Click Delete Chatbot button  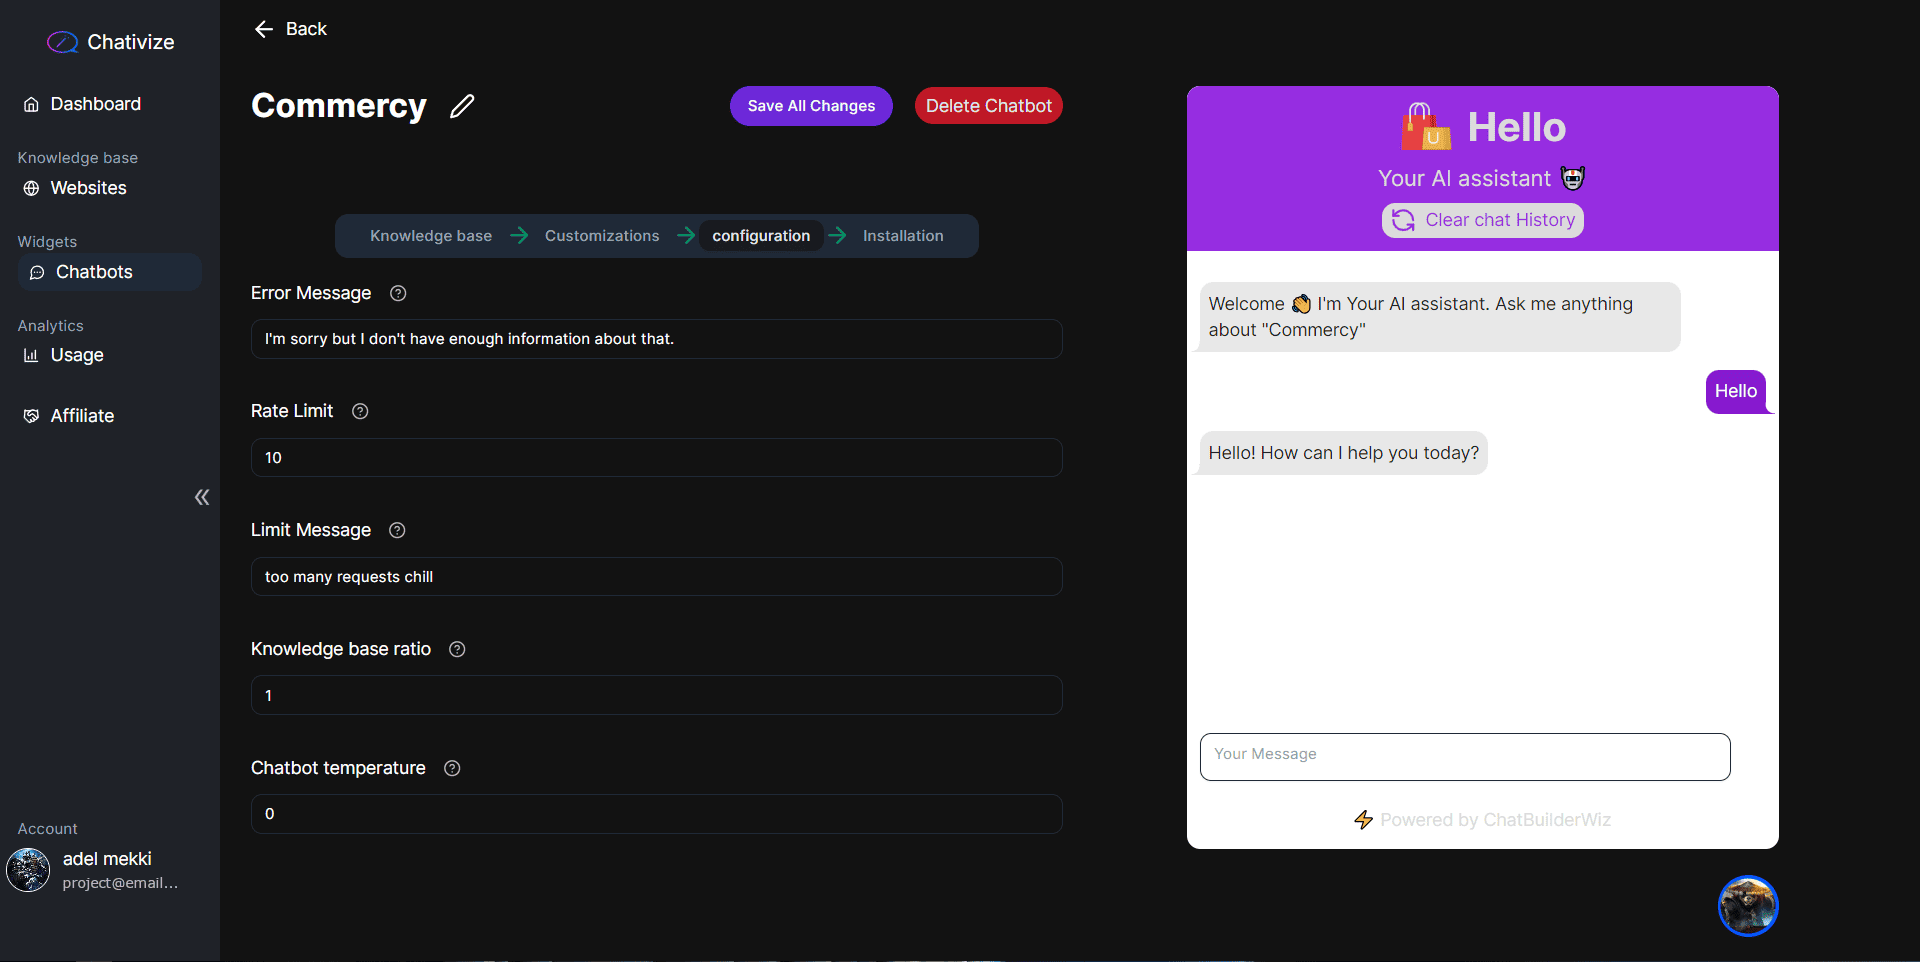coord(988,106)
